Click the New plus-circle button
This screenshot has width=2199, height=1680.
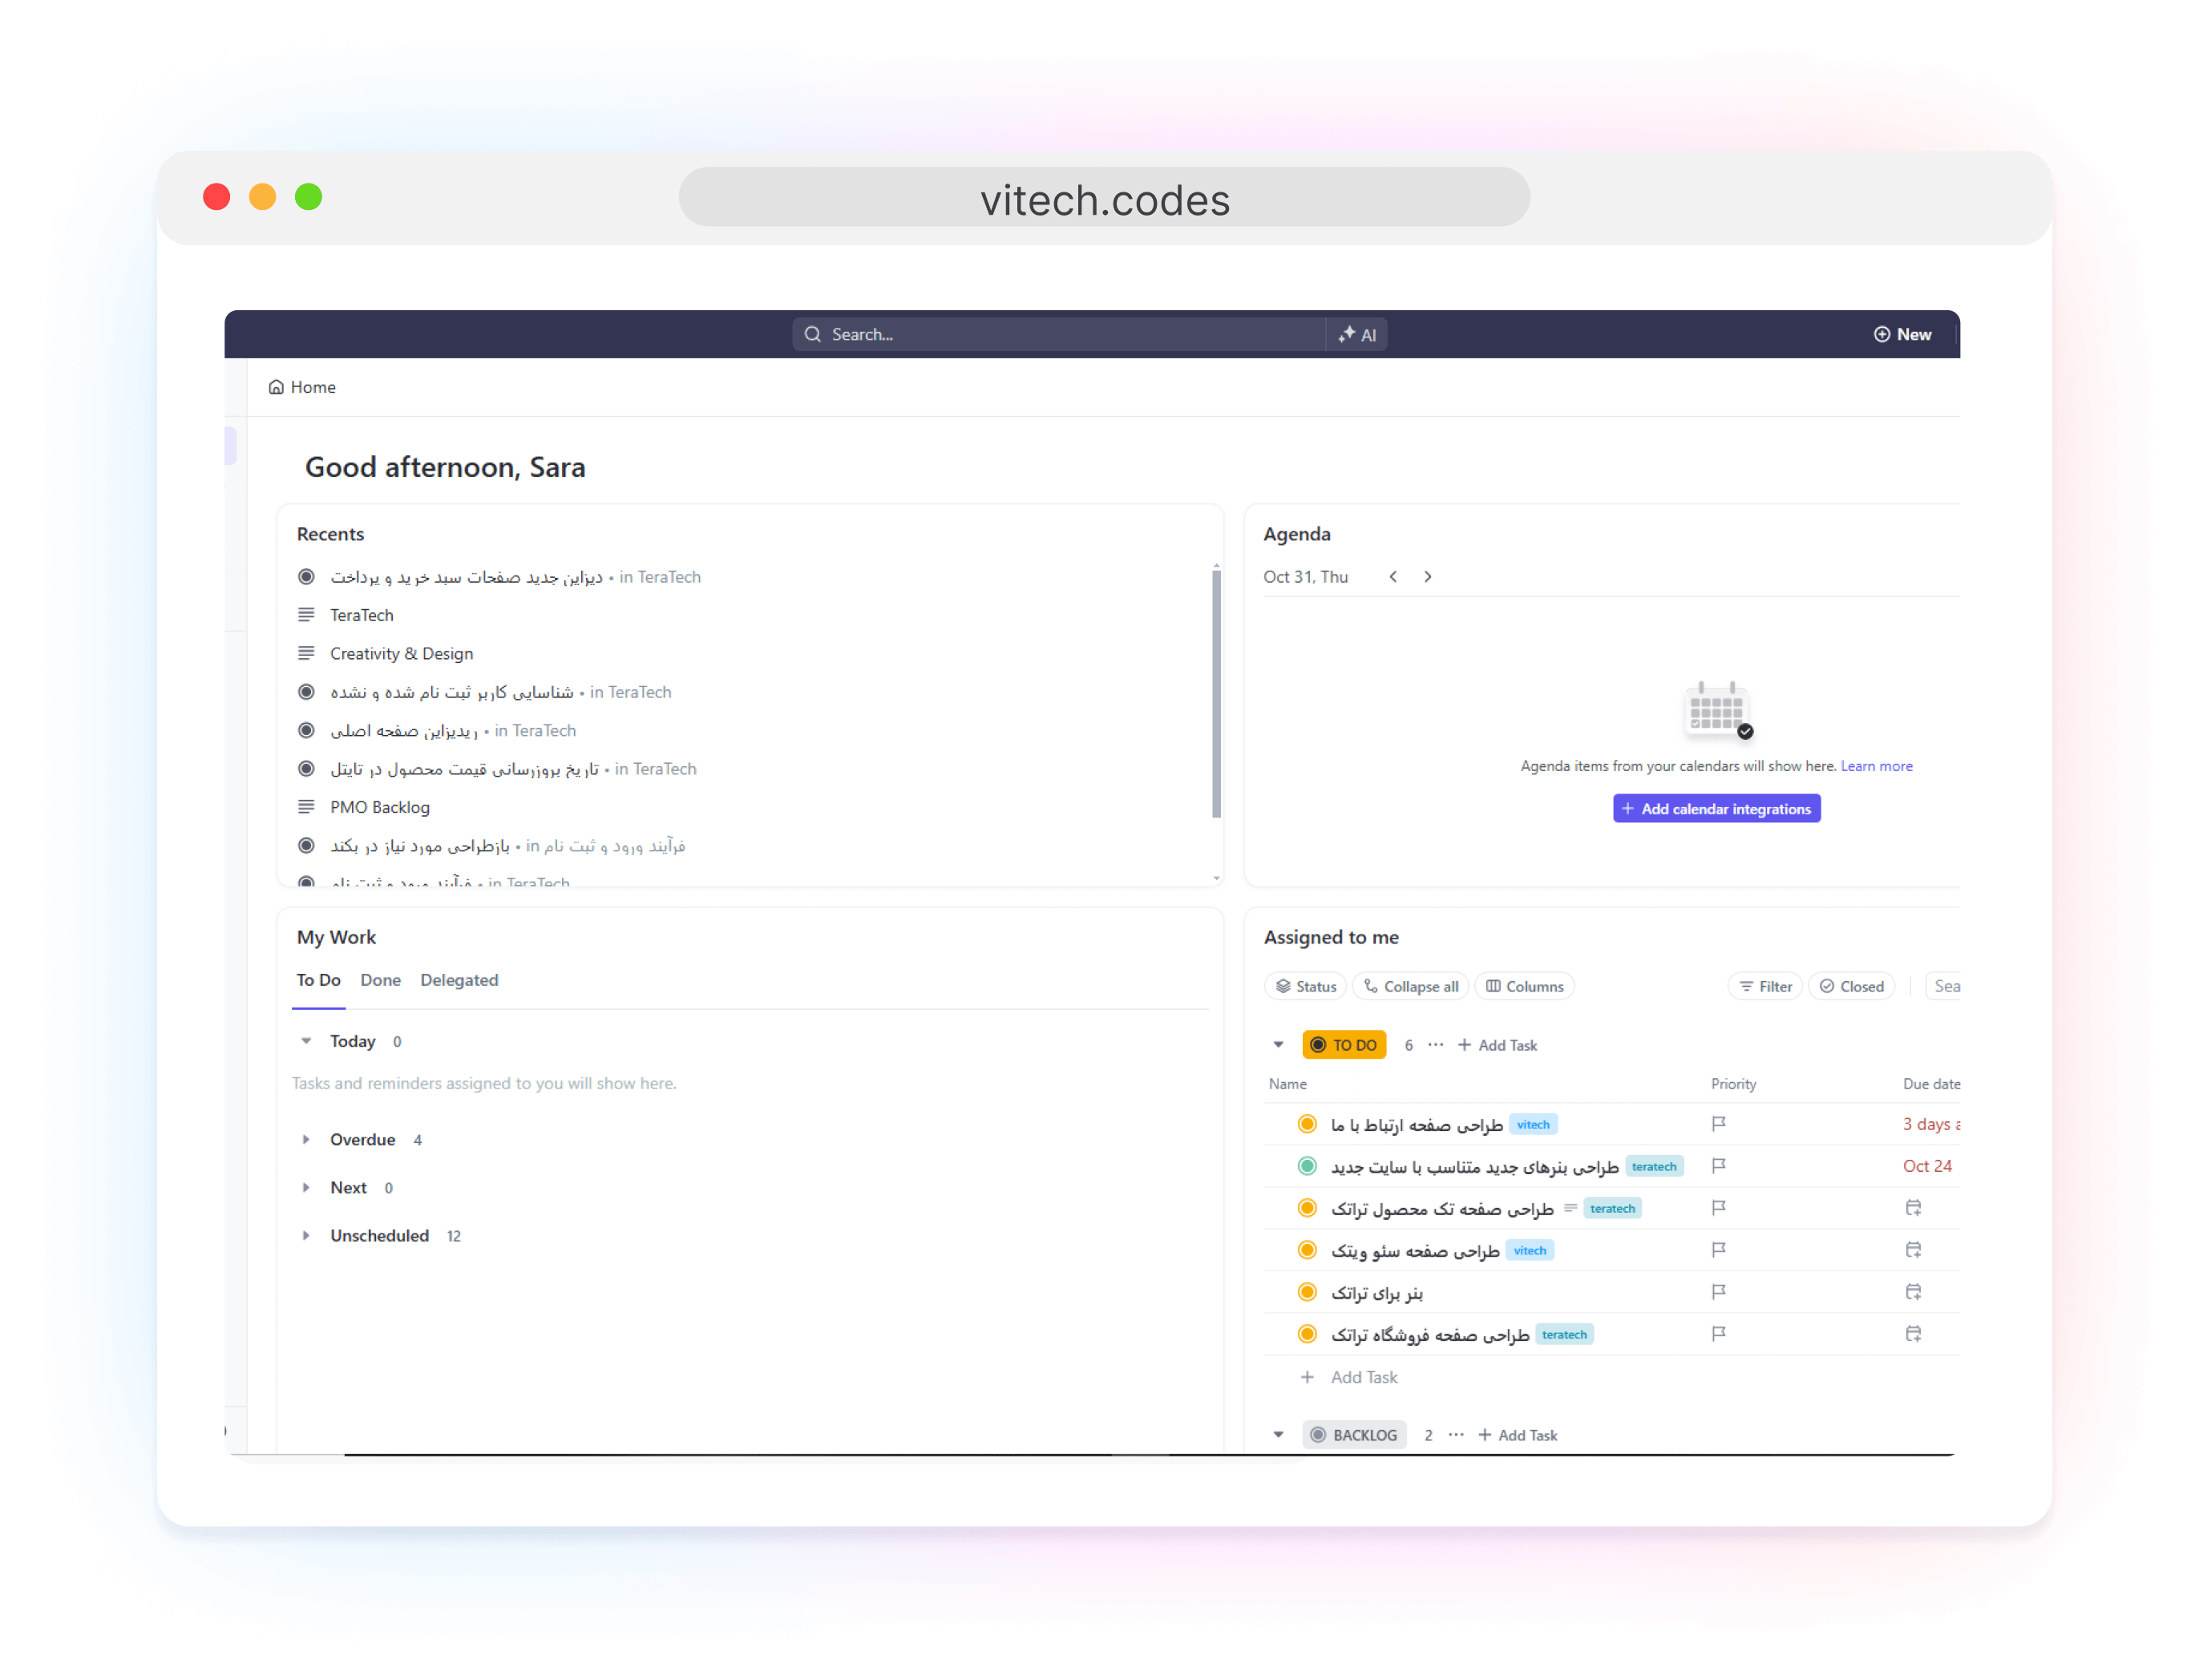1902,334
